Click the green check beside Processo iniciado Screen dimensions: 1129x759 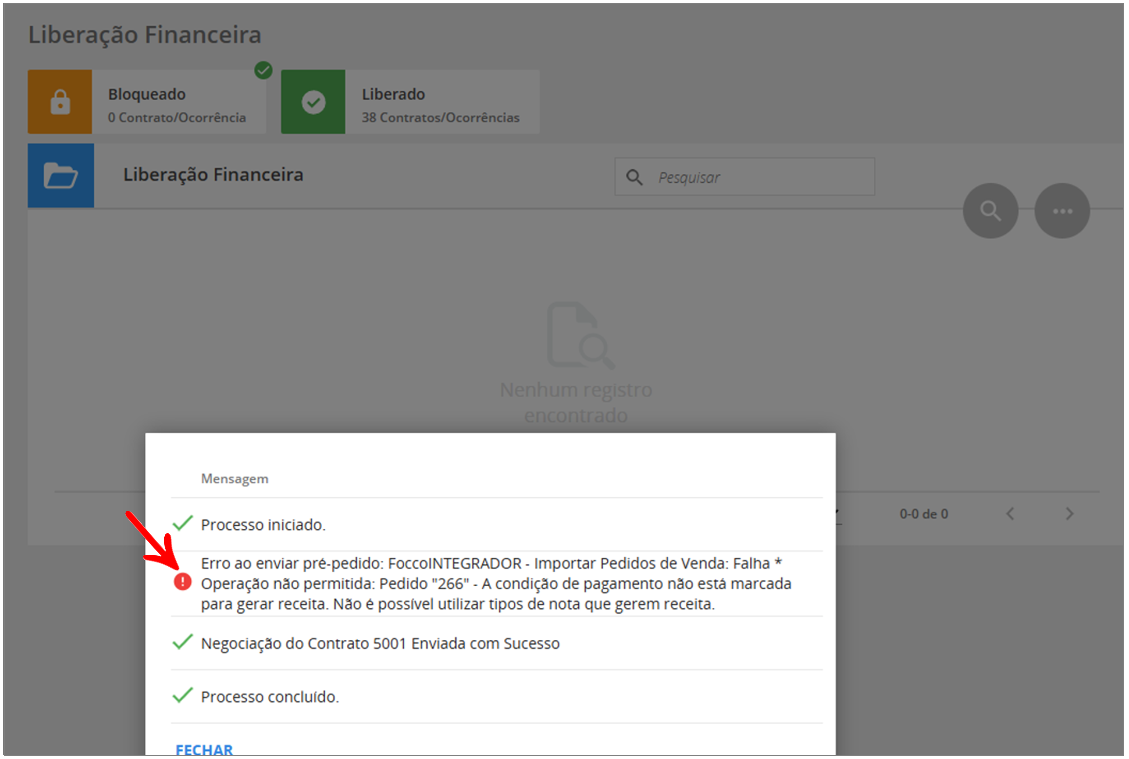point(183,524)
